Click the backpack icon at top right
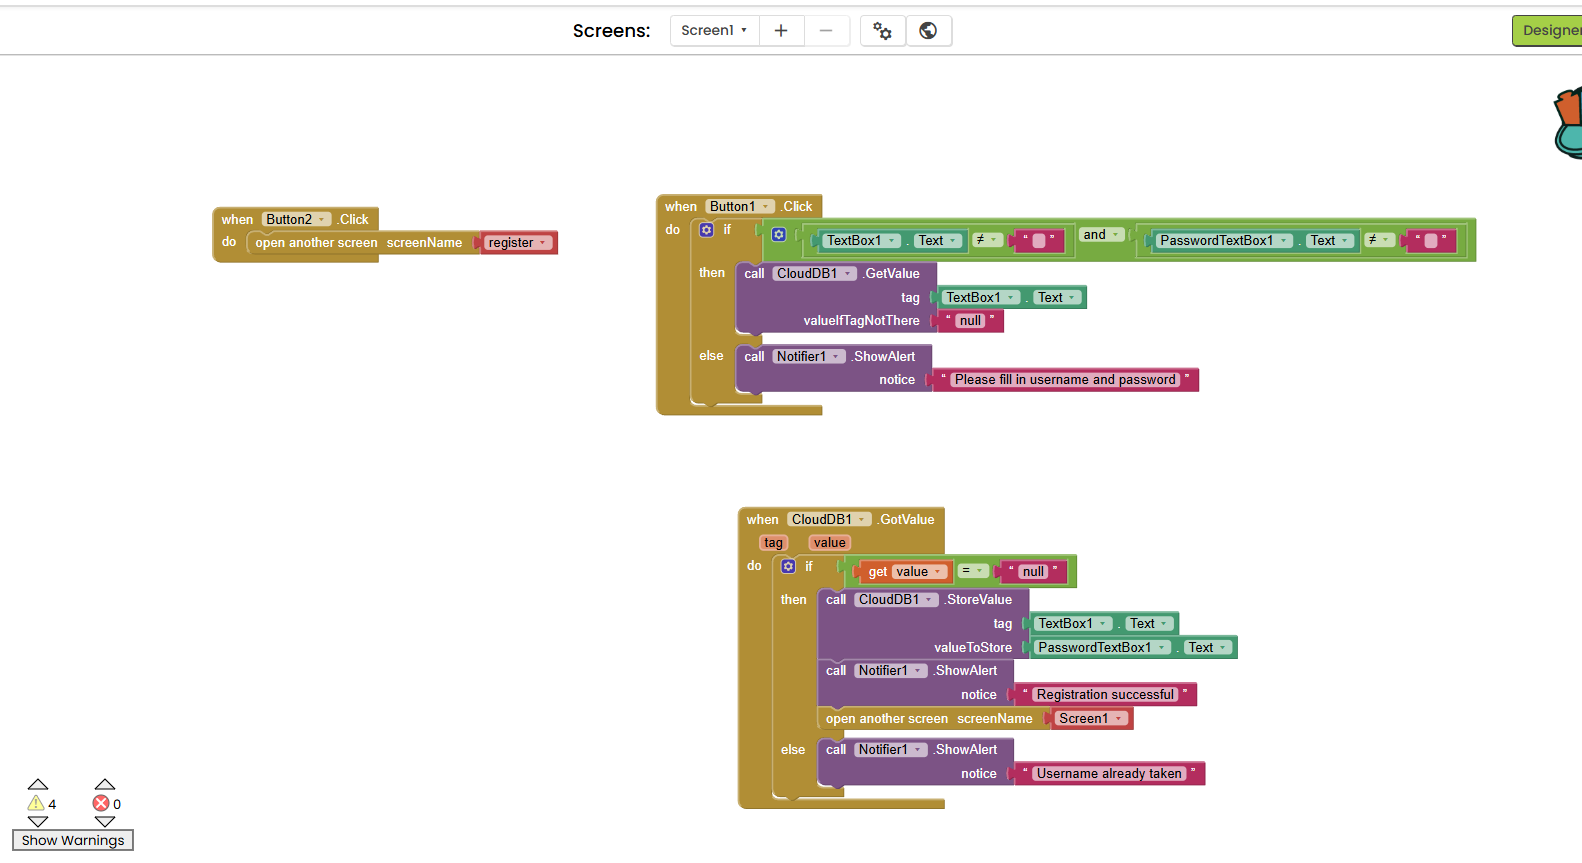Image resolution: width=1582 pixels, height=863 pixels. [x=1568, y=124]
